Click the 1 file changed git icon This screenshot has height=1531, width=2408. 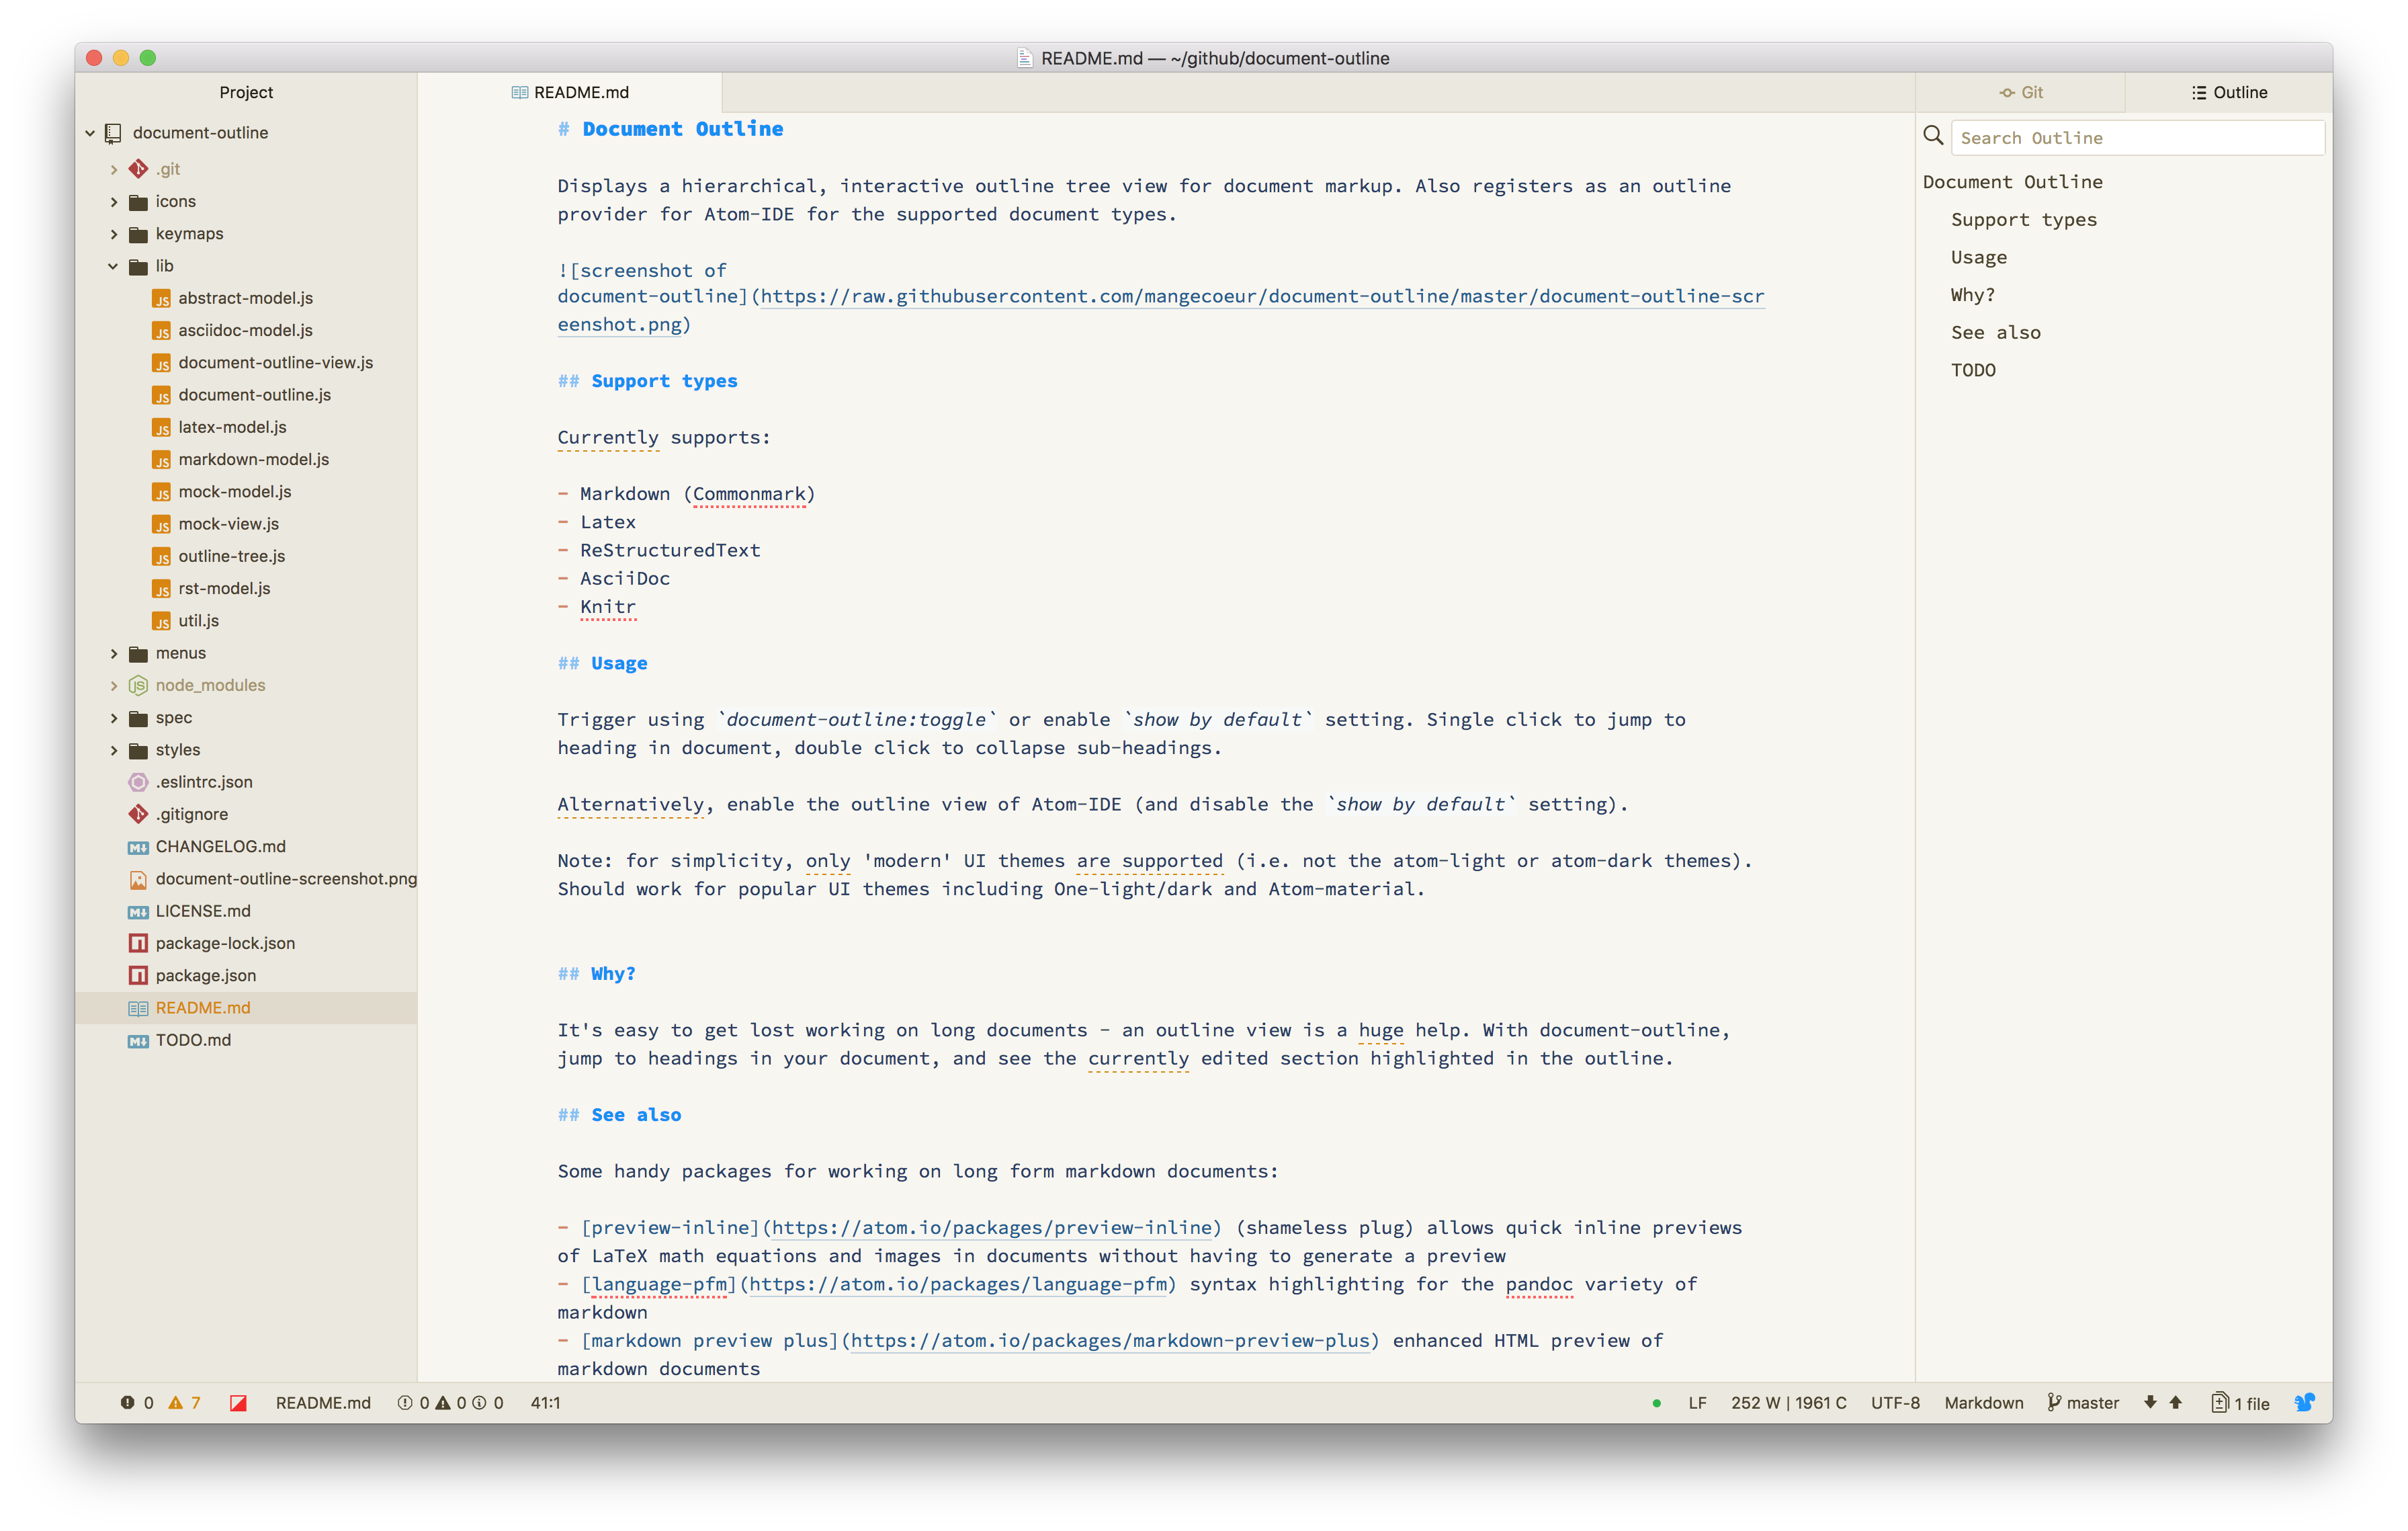[2241, 1403]
